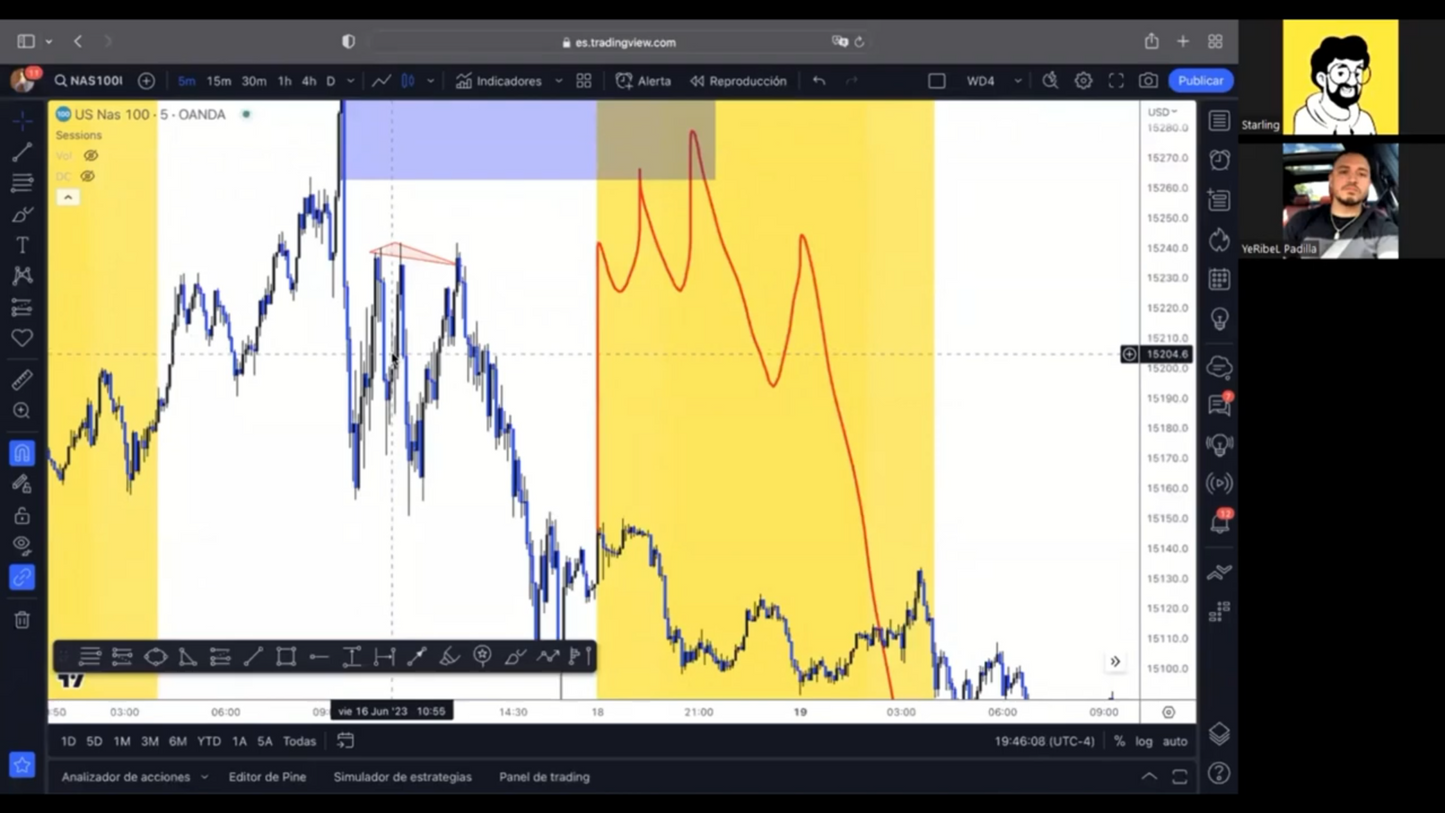1445x813 pixels.
Task: Click the Alerta button
Action: pyautogui.click(x=643, y=81)
